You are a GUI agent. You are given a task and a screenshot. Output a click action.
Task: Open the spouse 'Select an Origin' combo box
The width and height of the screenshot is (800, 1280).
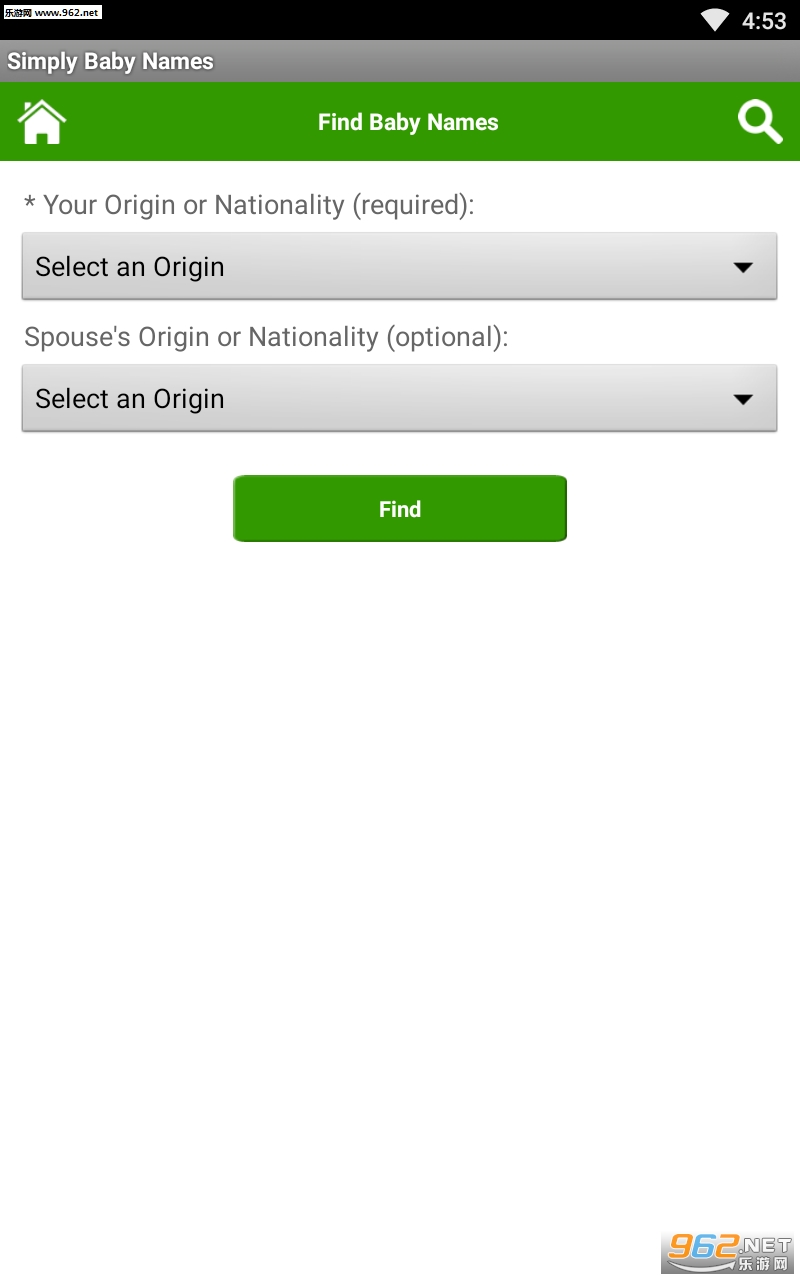point(380,399)
